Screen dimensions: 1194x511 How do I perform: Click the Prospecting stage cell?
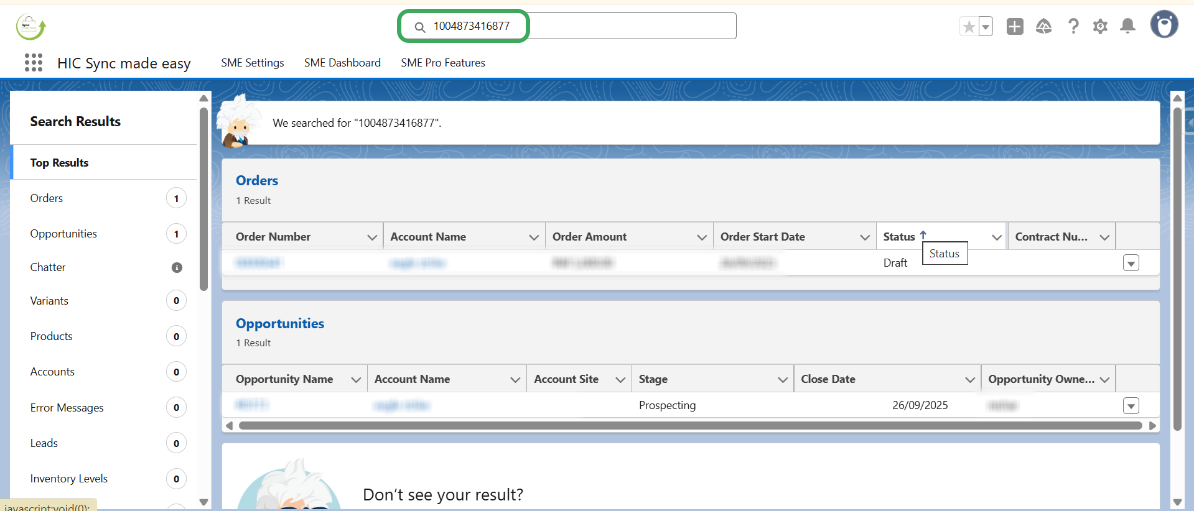pos(667,405)
